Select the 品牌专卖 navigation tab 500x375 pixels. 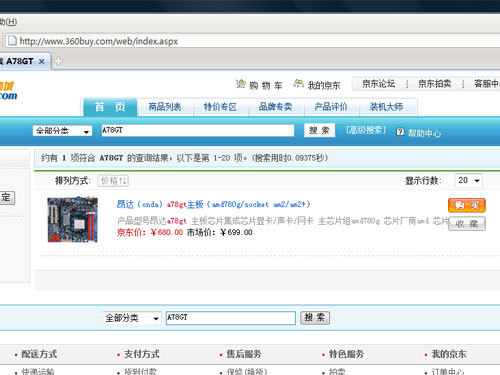pos(276,107)
